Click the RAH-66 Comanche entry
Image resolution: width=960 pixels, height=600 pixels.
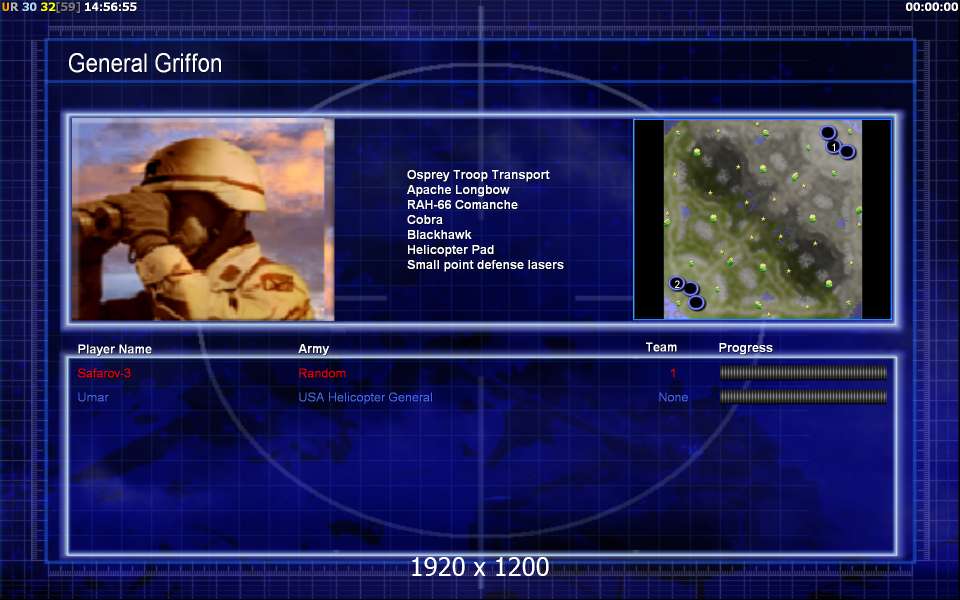[462, 204]
